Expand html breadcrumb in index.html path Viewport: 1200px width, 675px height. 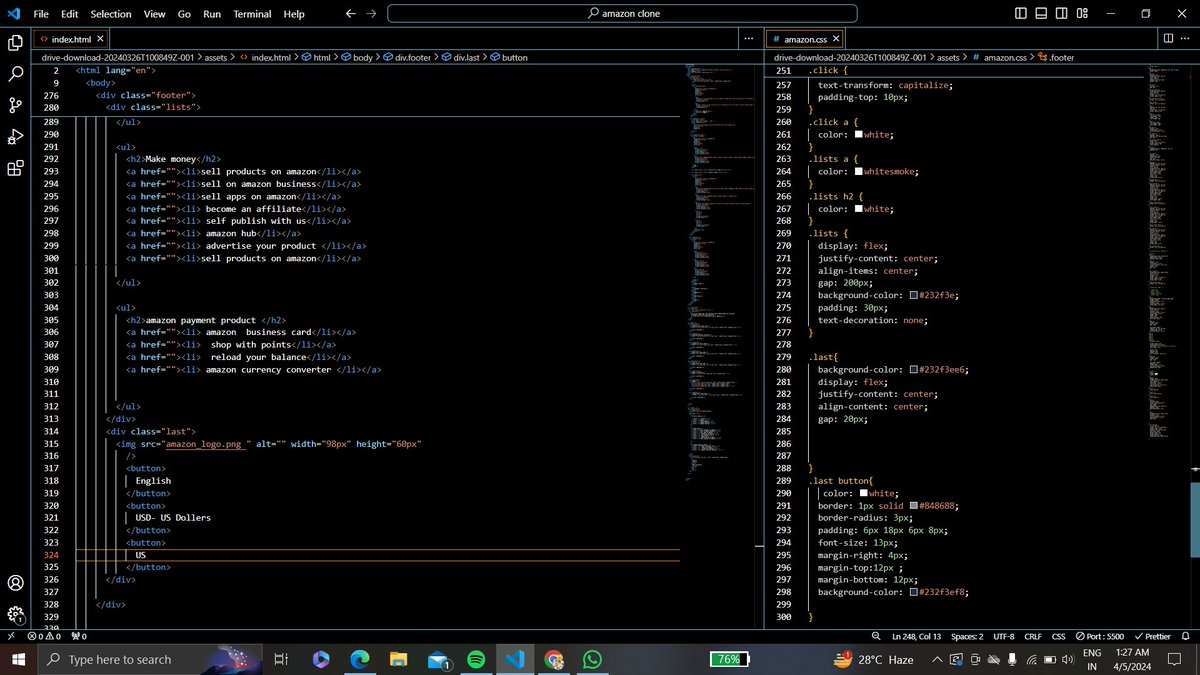click(315, 57)
